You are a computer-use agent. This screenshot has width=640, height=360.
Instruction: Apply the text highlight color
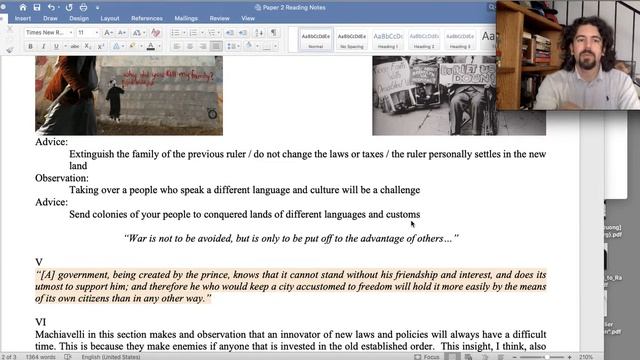[132, 47]
